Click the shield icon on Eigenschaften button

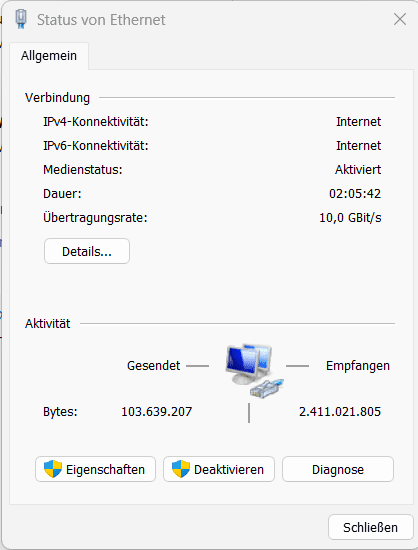53,469
